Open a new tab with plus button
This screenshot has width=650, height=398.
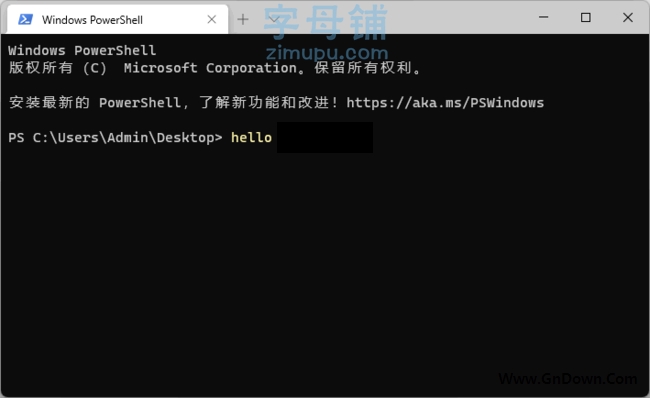243,19
